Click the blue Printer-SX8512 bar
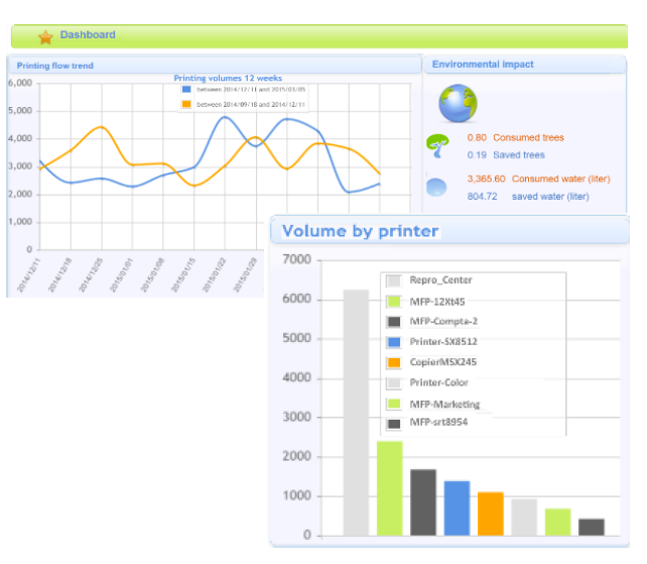The height and width of the screenshot is (564, 647). tap(456, 508)
